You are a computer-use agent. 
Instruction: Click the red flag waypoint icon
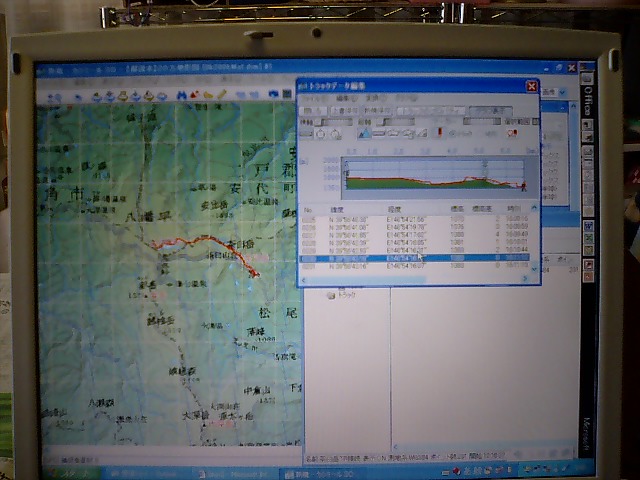(x=196, y=96)
